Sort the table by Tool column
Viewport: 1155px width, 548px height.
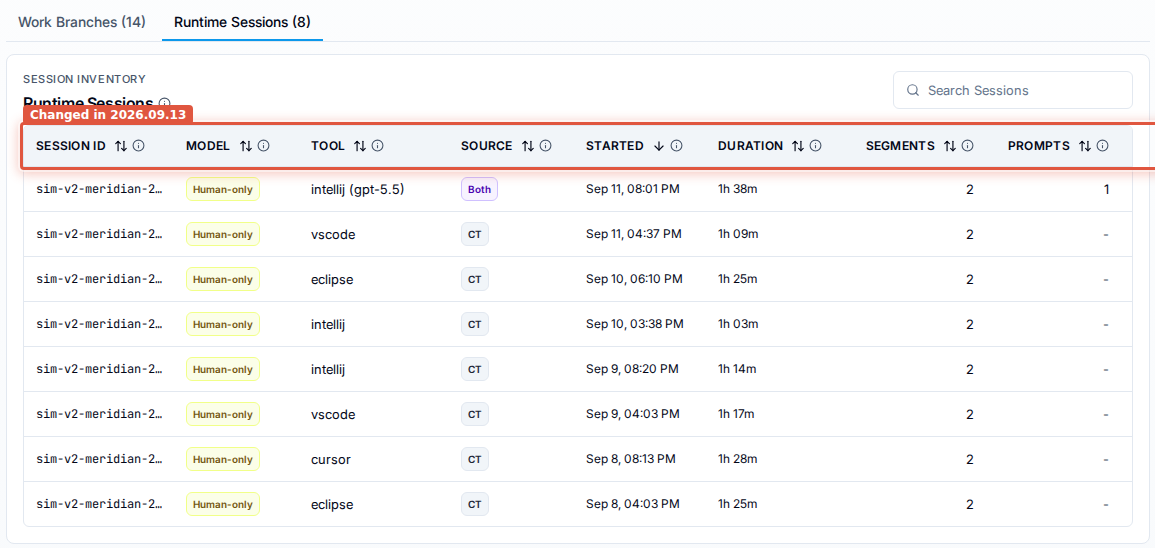[359, 146]
